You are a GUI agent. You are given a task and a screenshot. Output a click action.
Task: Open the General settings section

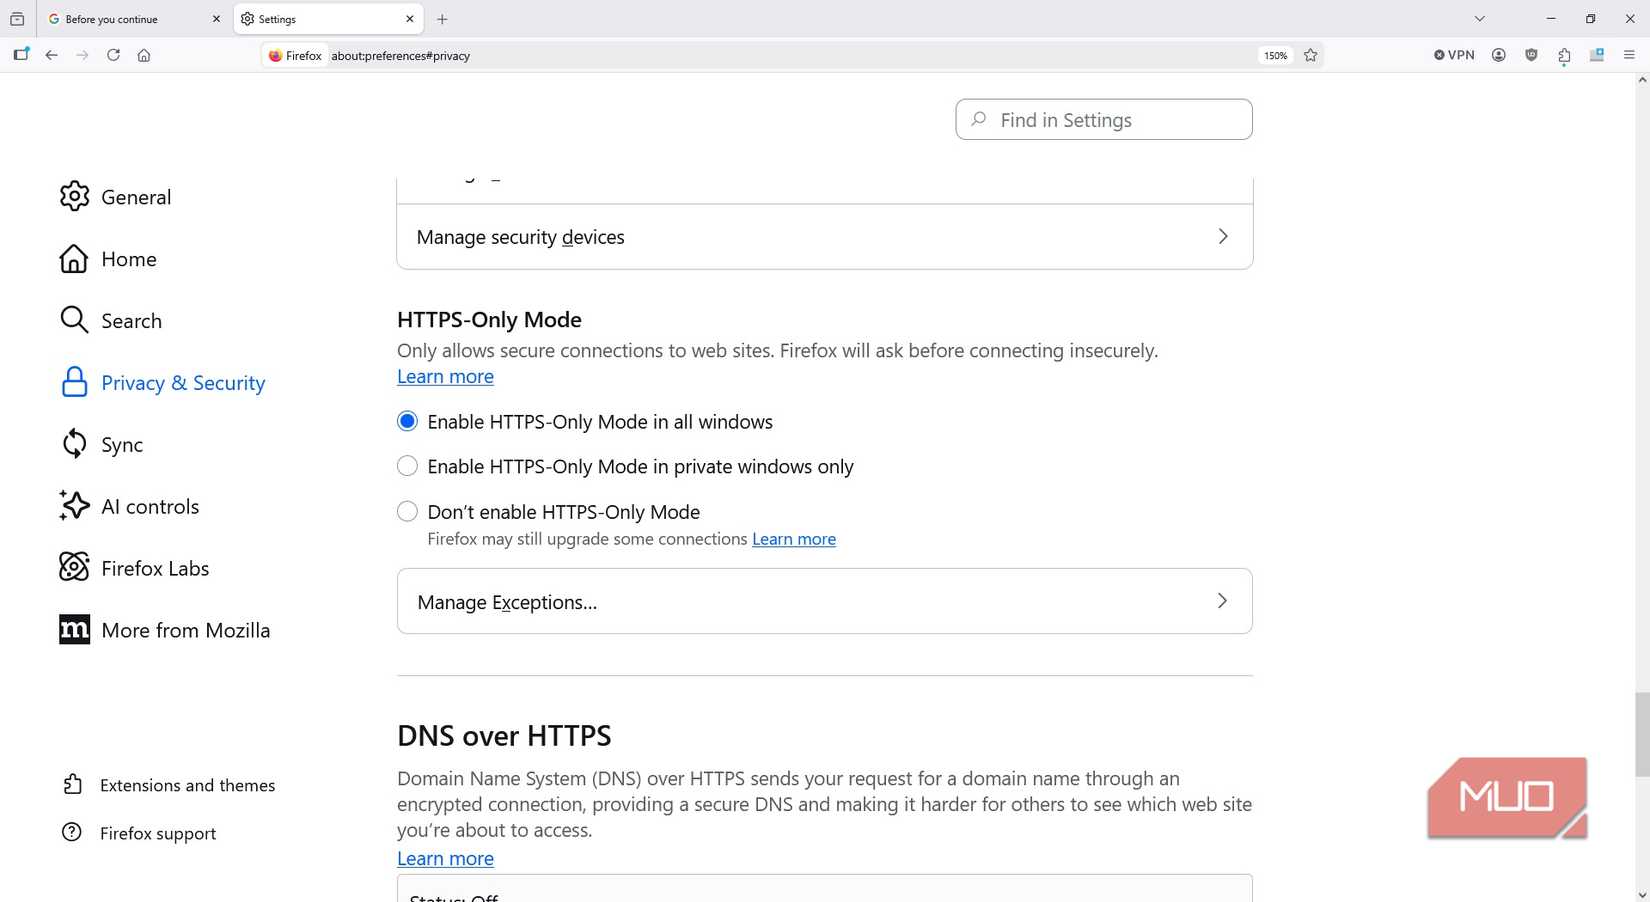tap(136, 197)
